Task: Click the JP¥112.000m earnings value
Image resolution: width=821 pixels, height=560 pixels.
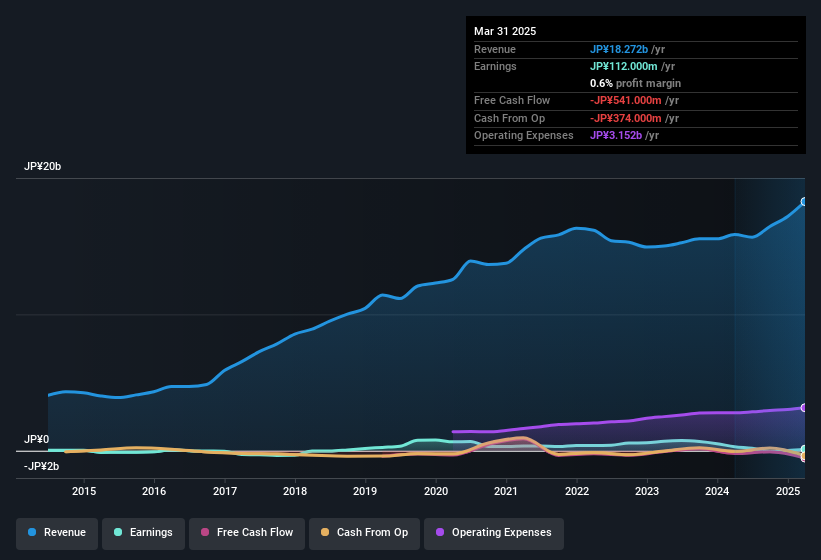Action: click(x=624, y=66)
